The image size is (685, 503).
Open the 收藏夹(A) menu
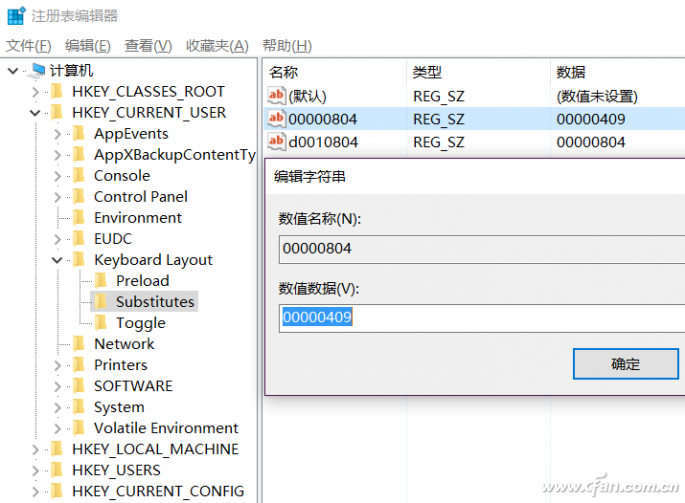tap(217, 45)
